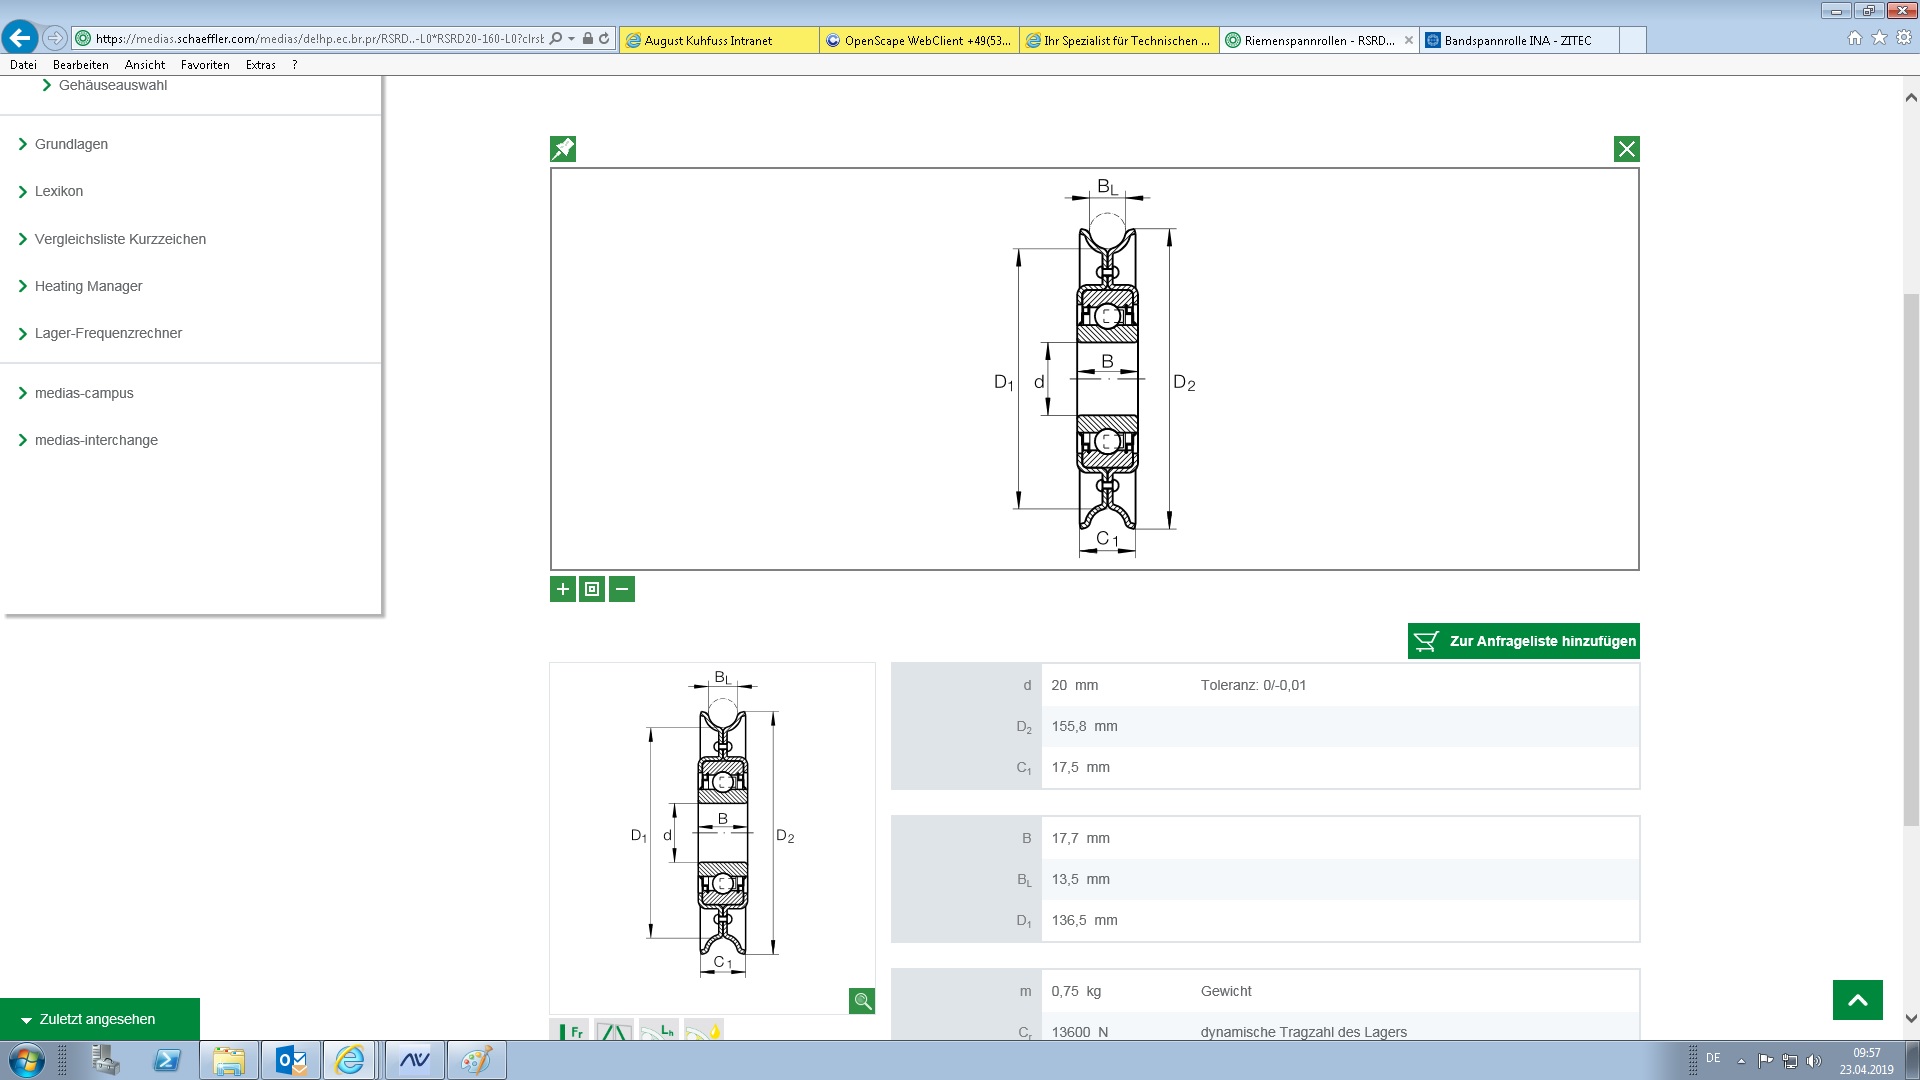
Task: Switch to Bandspannrolle INA - ZITEC tab
Action: tap(1517, 41)
